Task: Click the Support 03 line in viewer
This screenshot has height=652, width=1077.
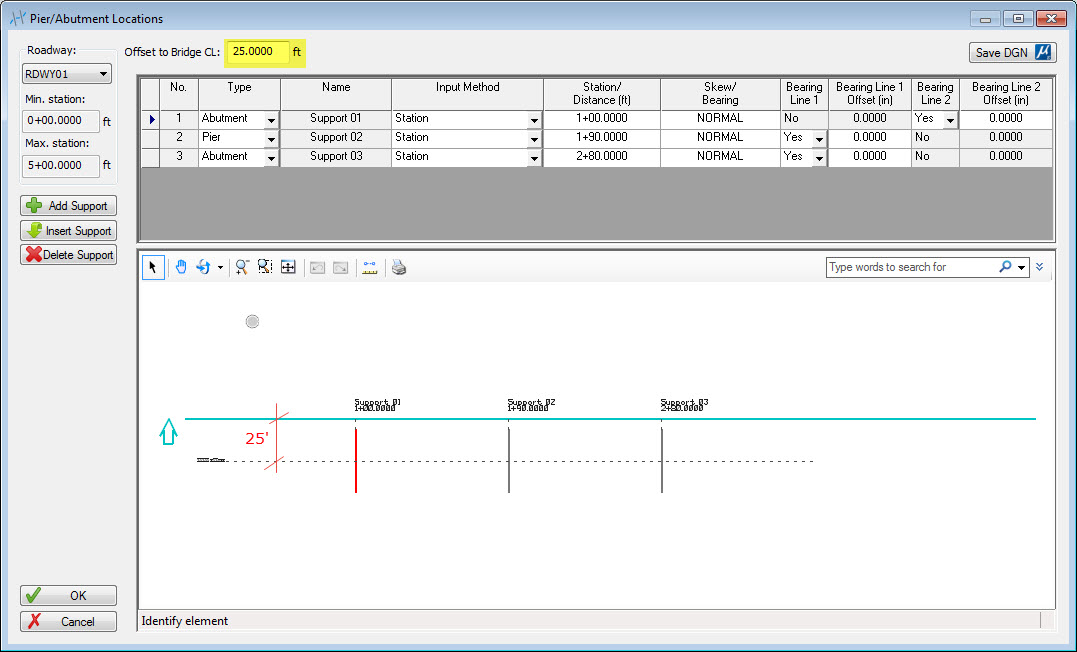Action: (x=662, y=460)
